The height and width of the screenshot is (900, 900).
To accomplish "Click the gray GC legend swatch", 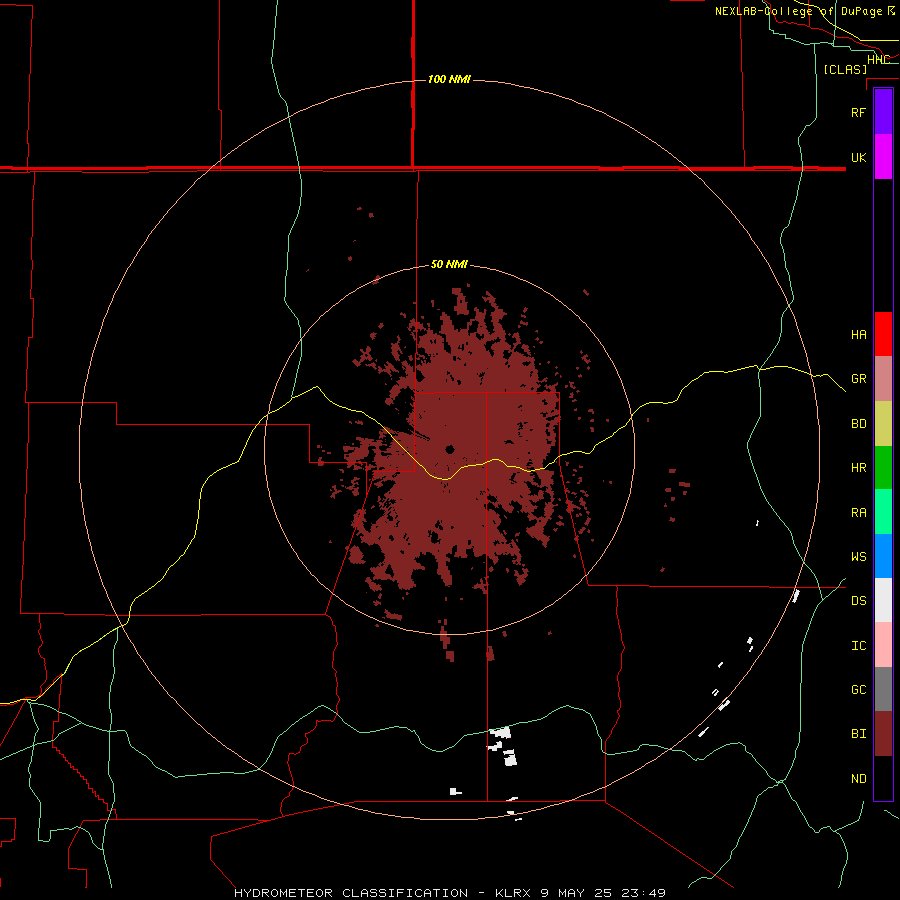I will [883, 689].
